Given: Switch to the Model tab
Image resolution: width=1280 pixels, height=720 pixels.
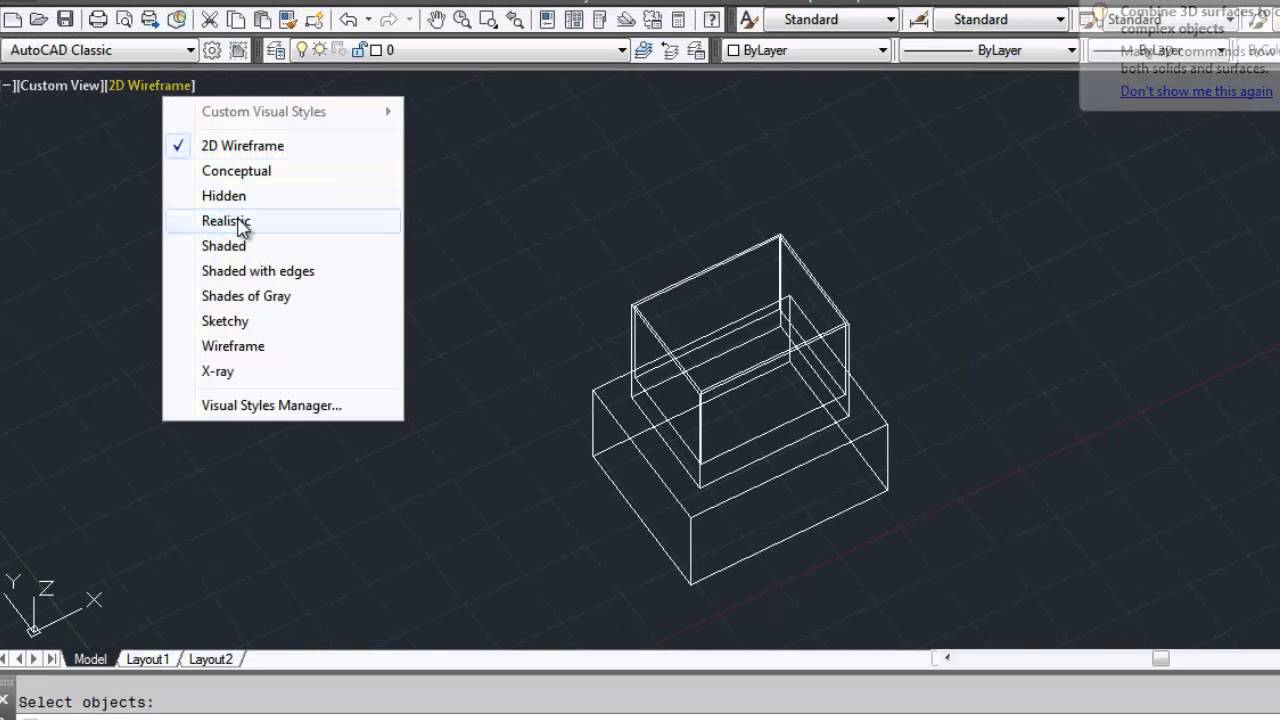Looking at the screenshot, I should (x=90, y=659).
